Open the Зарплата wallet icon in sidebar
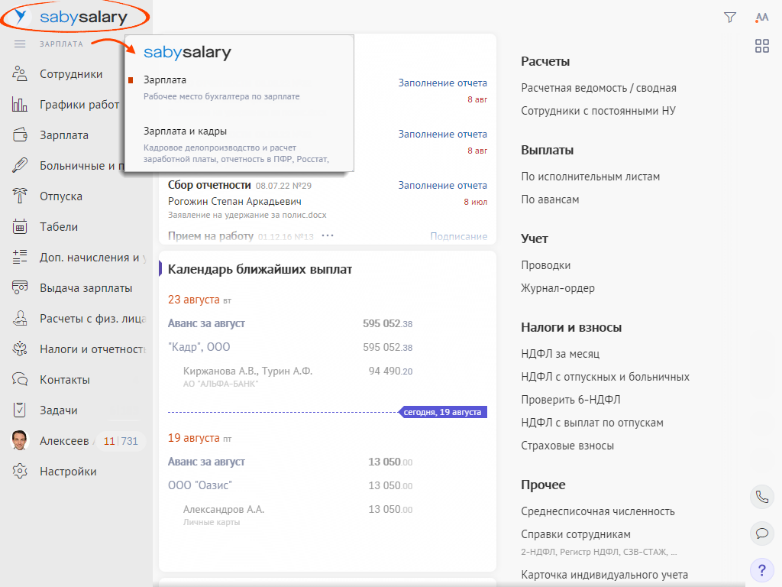 click(x=20, y=135)
